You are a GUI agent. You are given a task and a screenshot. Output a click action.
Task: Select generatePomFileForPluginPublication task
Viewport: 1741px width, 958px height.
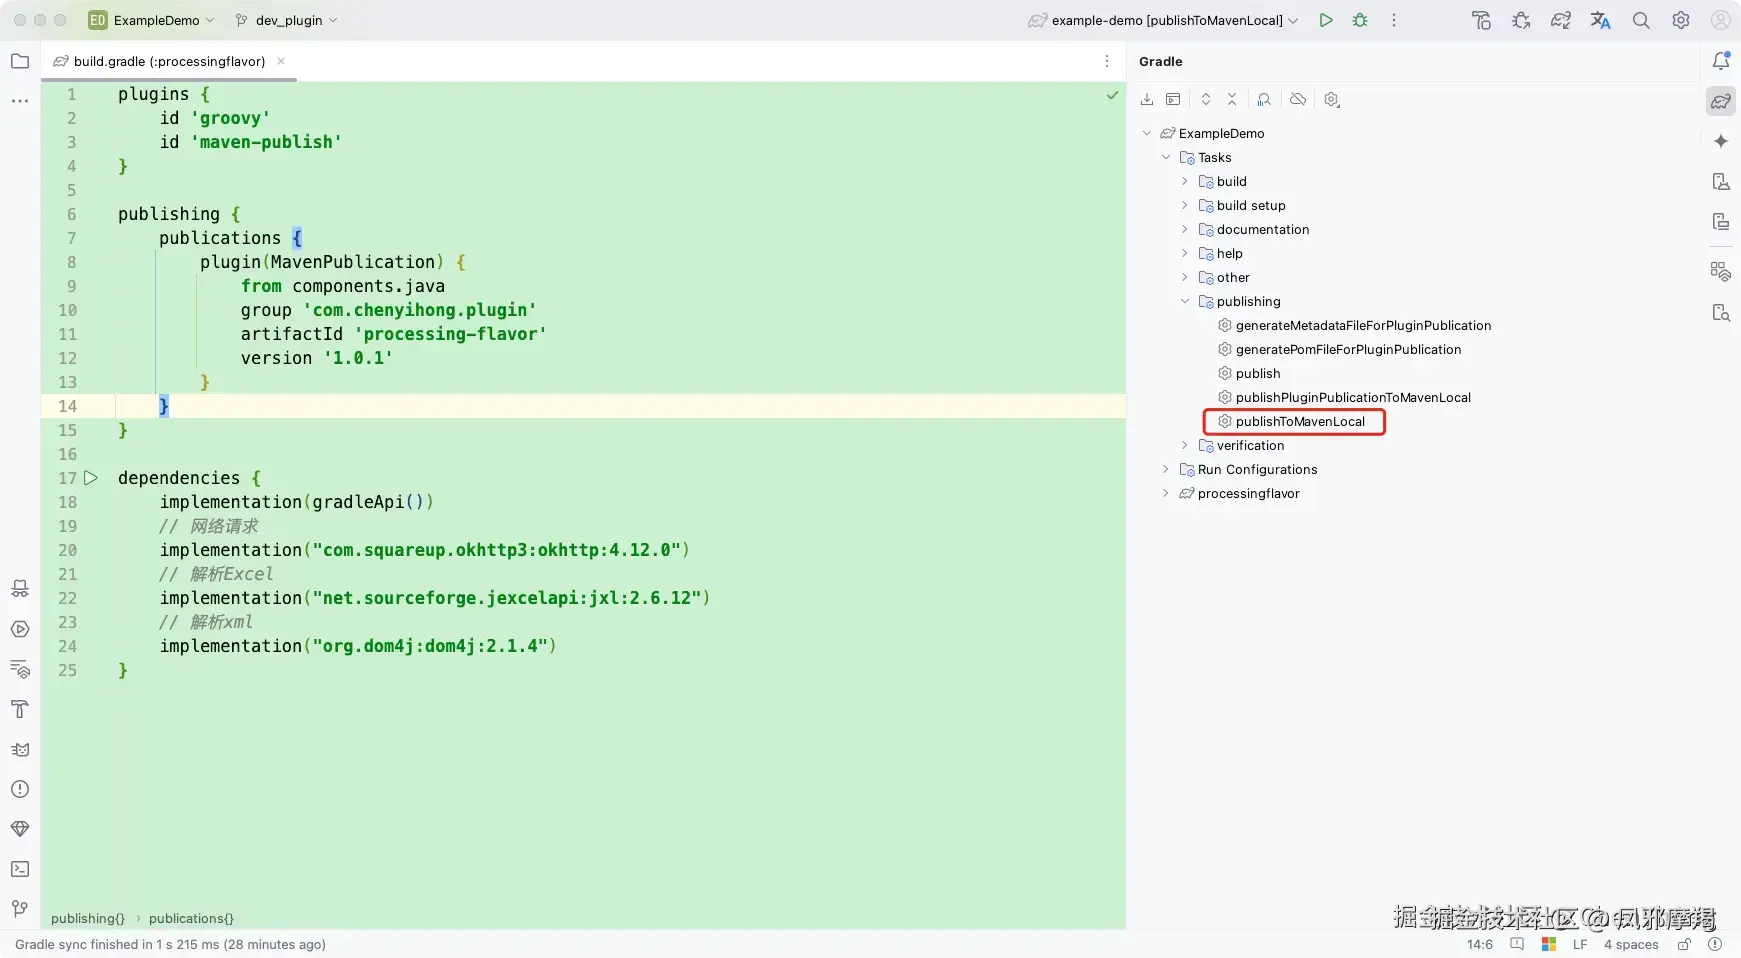(x=1348, y=349)
